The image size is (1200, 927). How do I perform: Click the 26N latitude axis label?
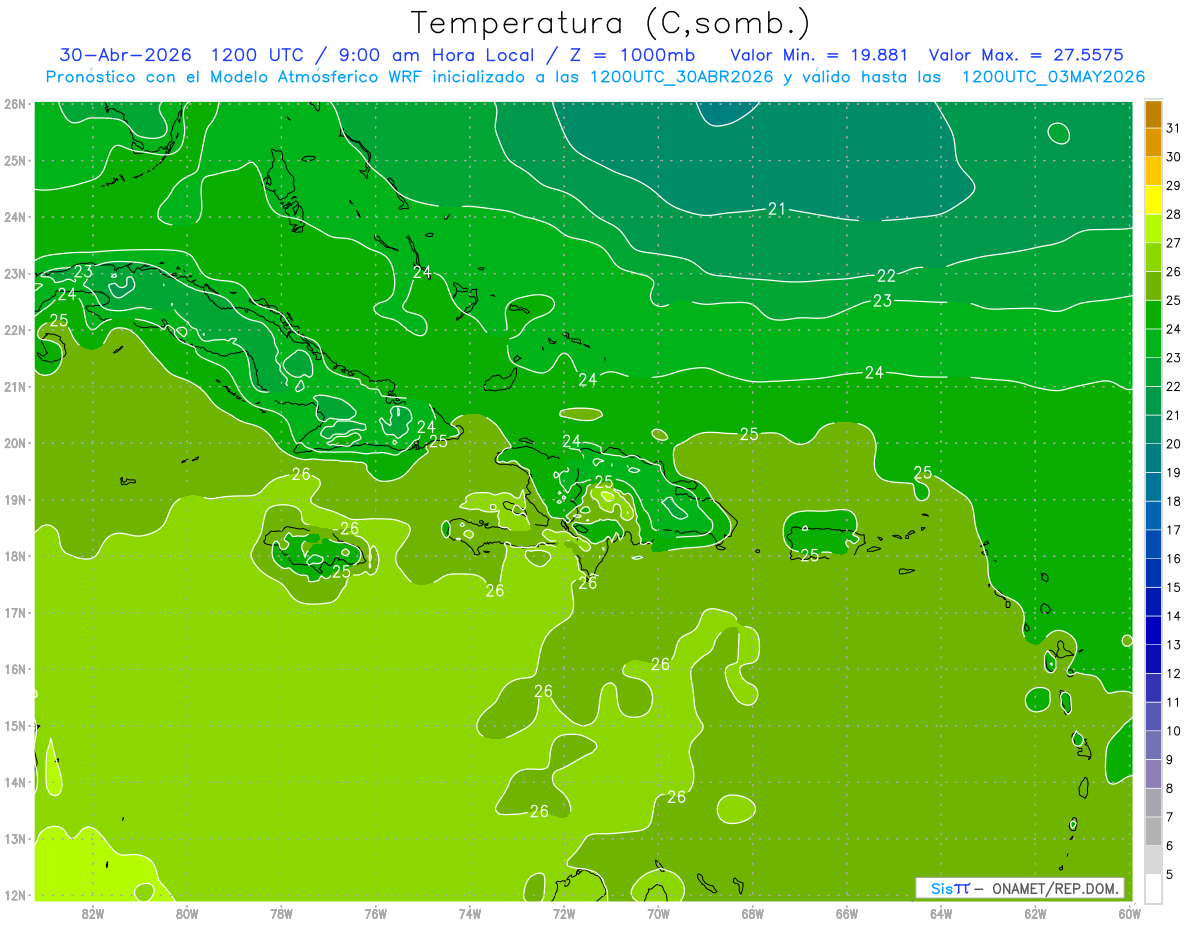(x=14, y=104)
